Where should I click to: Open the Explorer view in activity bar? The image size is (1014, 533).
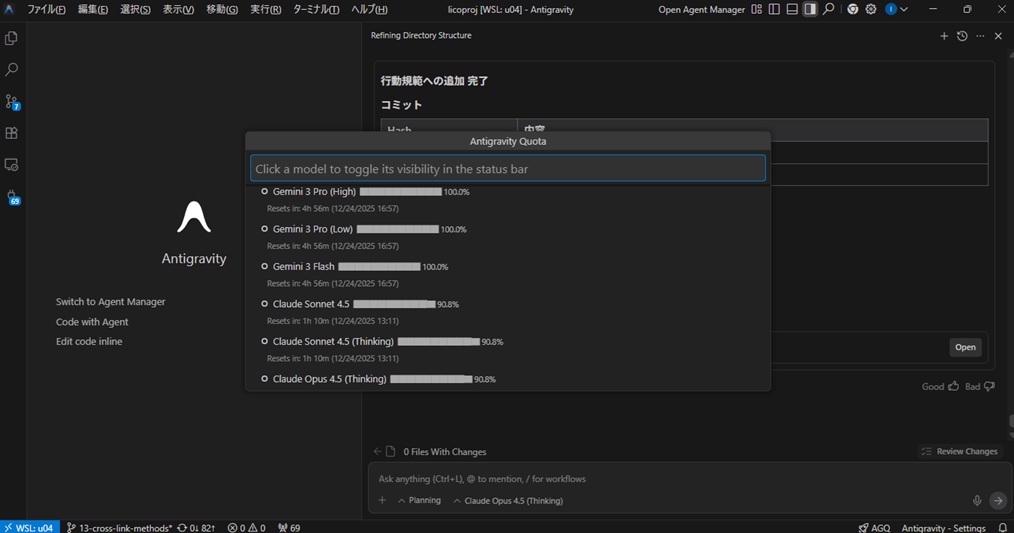(x=12, y=38)
